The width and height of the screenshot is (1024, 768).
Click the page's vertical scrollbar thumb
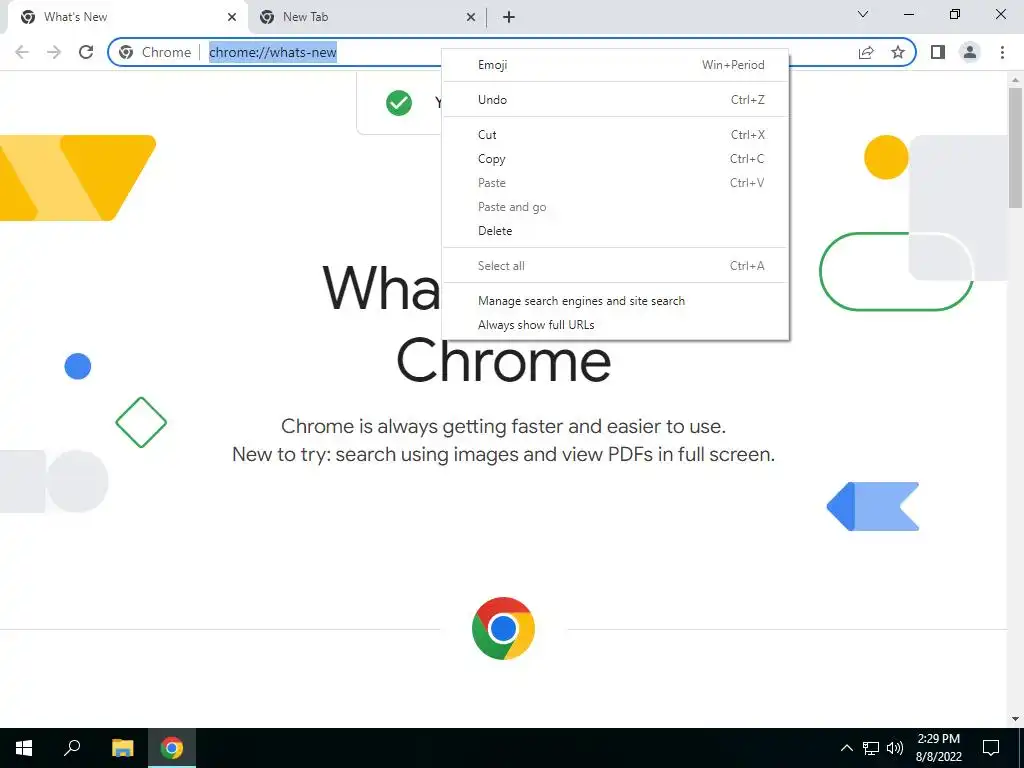click(x=1015, y=148)
